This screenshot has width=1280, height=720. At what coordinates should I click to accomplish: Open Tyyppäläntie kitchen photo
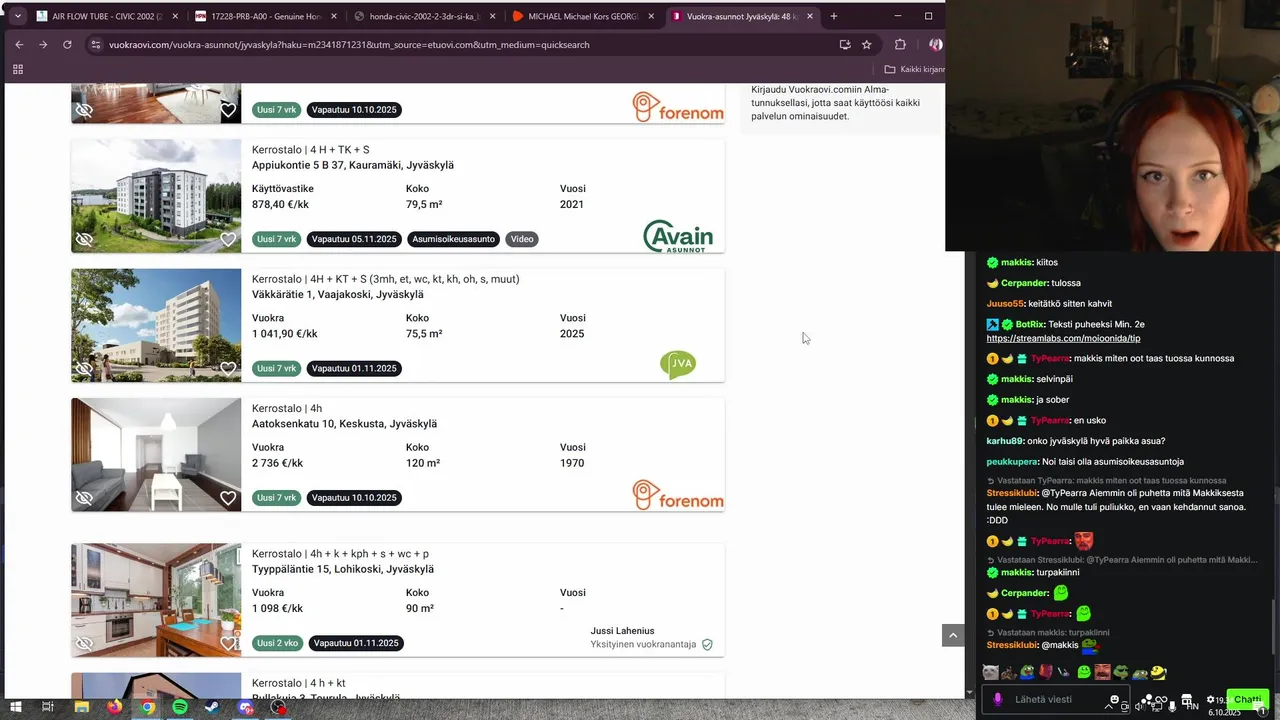coord(156,600)
